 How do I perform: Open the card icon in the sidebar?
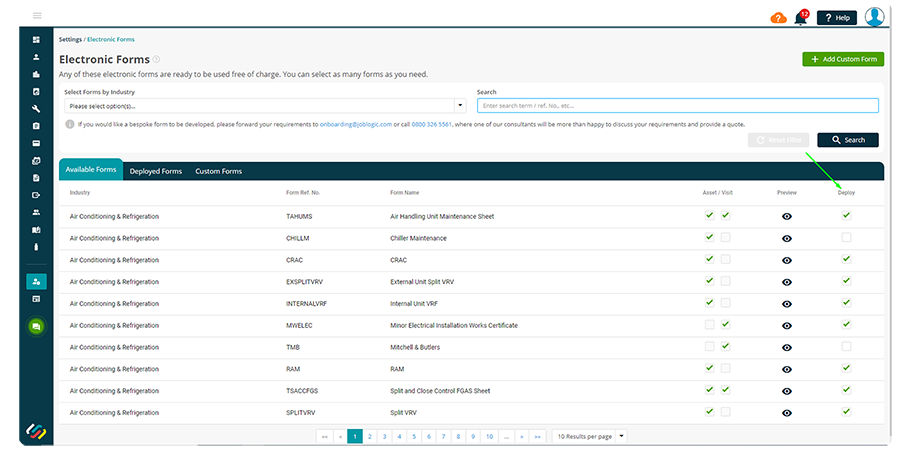pyautogui.click(x=36, y=143)
